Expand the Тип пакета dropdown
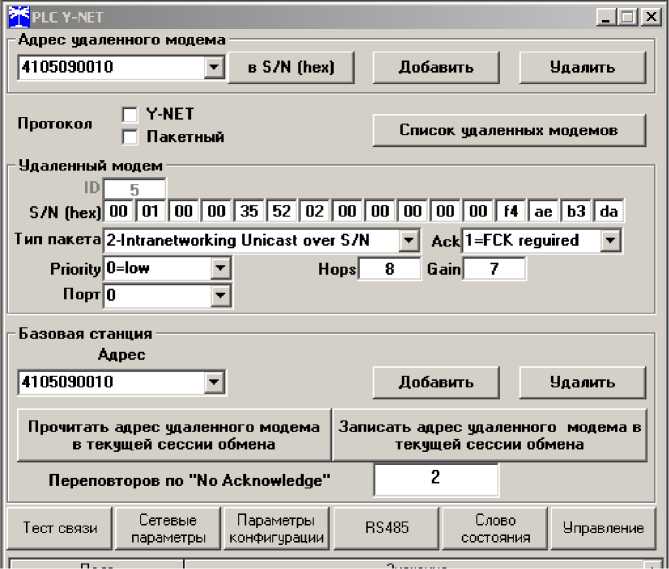 (408, 241)
